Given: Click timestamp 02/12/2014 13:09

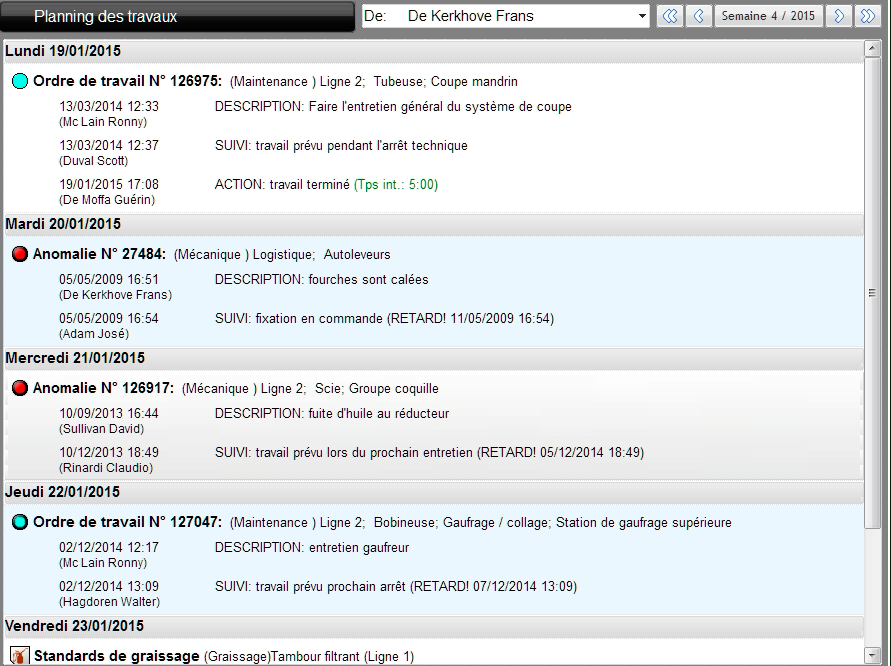Looking at the screenshot, I should (x=109, y=586).
